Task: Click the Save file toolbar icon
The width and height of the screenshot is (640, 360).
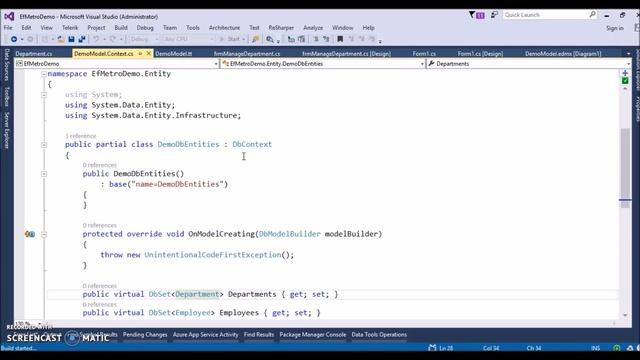Action: 71,39
